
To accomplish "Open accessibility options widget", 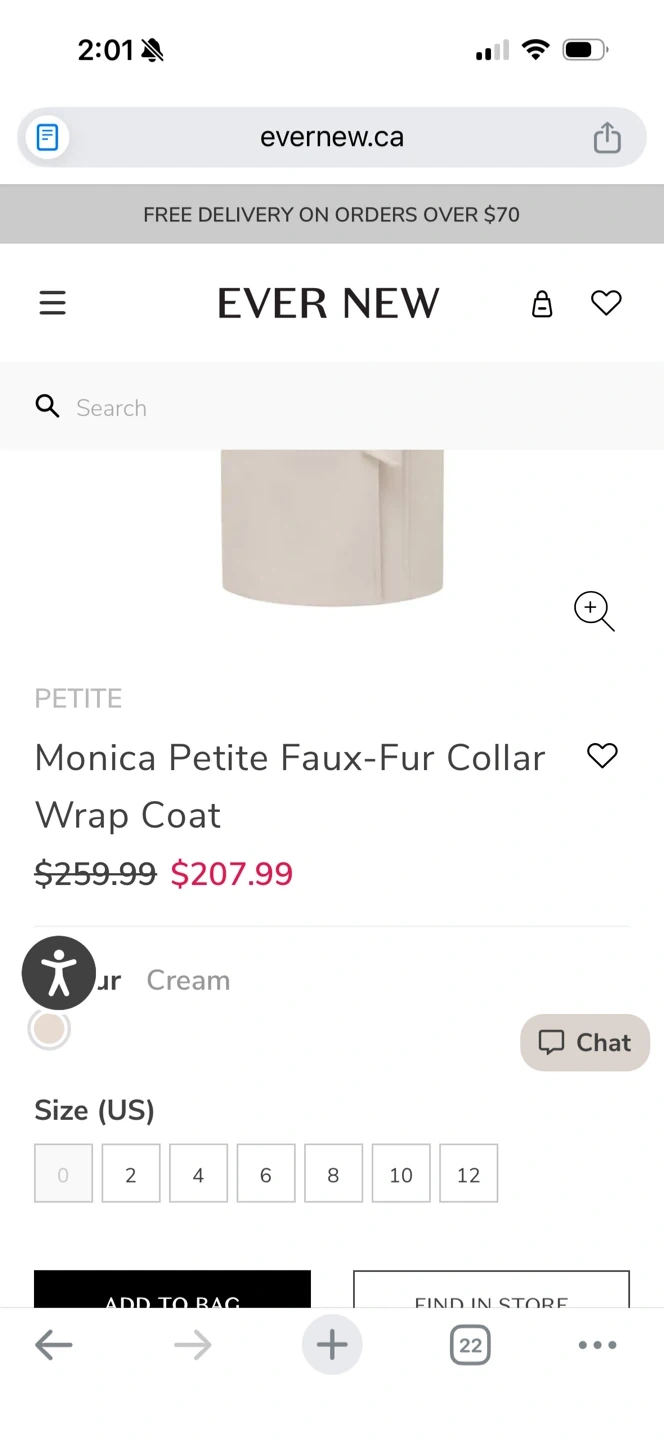I will 59,973.
